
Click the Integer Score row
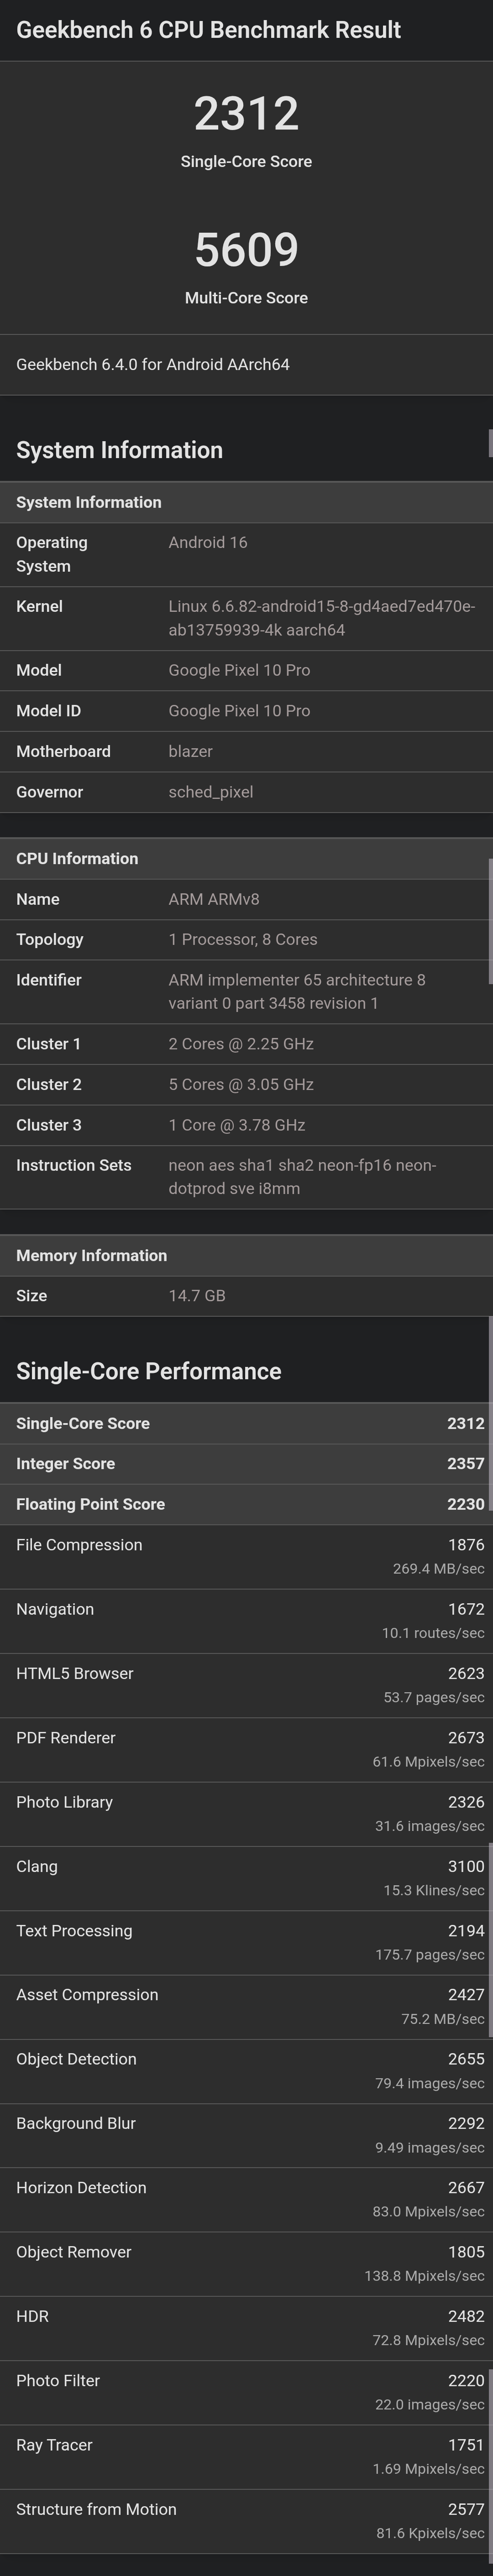pos(246,1463)
